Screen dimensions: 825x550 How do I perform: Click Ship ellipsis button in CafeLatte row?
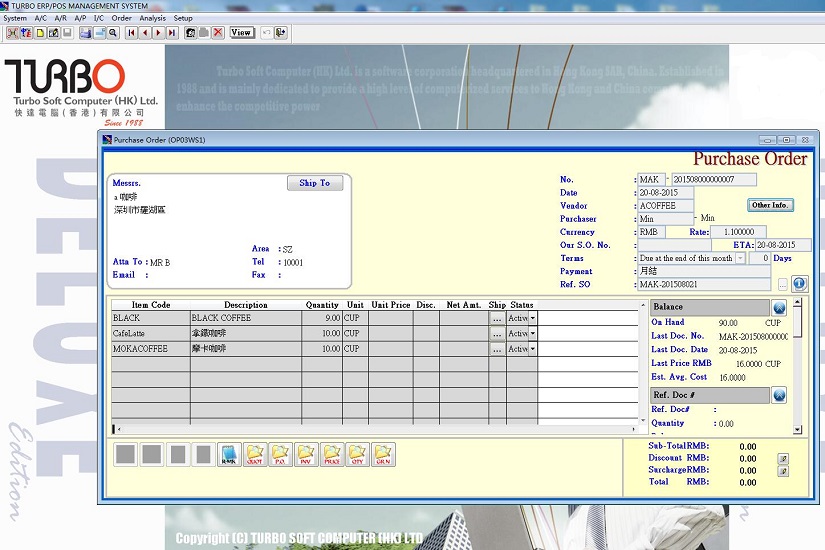(497, 334)
